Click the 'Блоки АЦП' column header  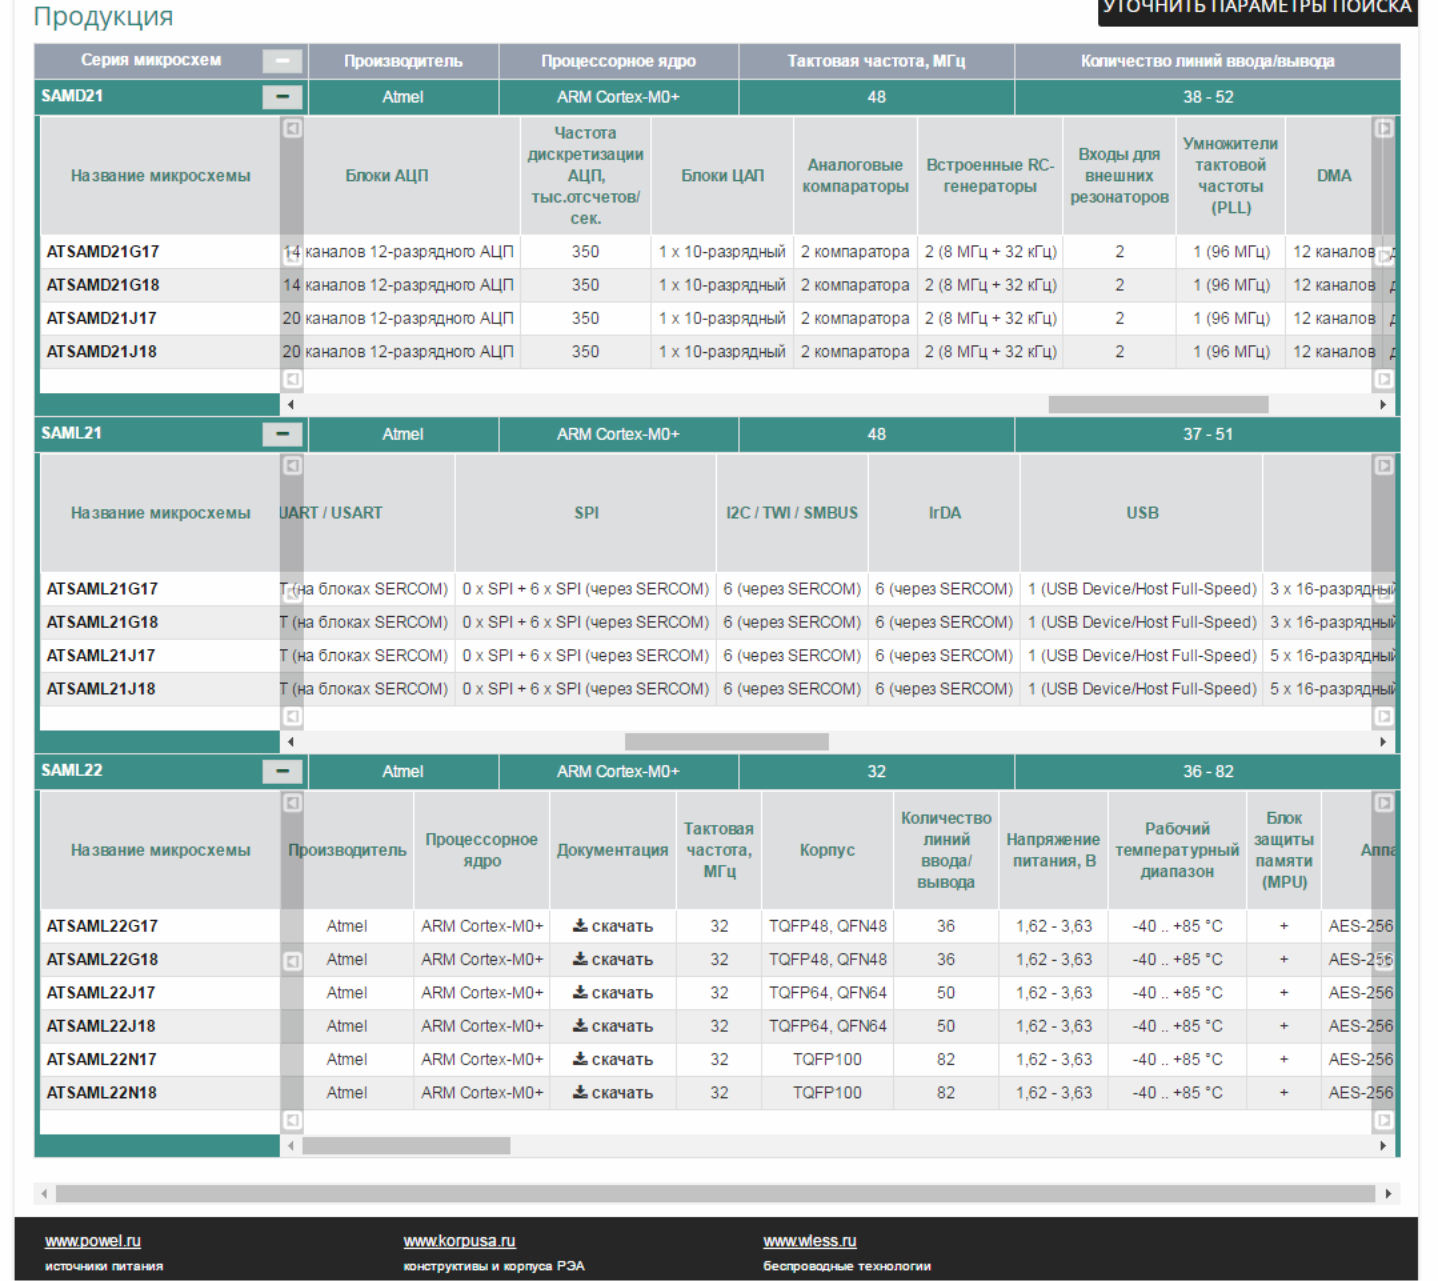[x=387, y=176]
